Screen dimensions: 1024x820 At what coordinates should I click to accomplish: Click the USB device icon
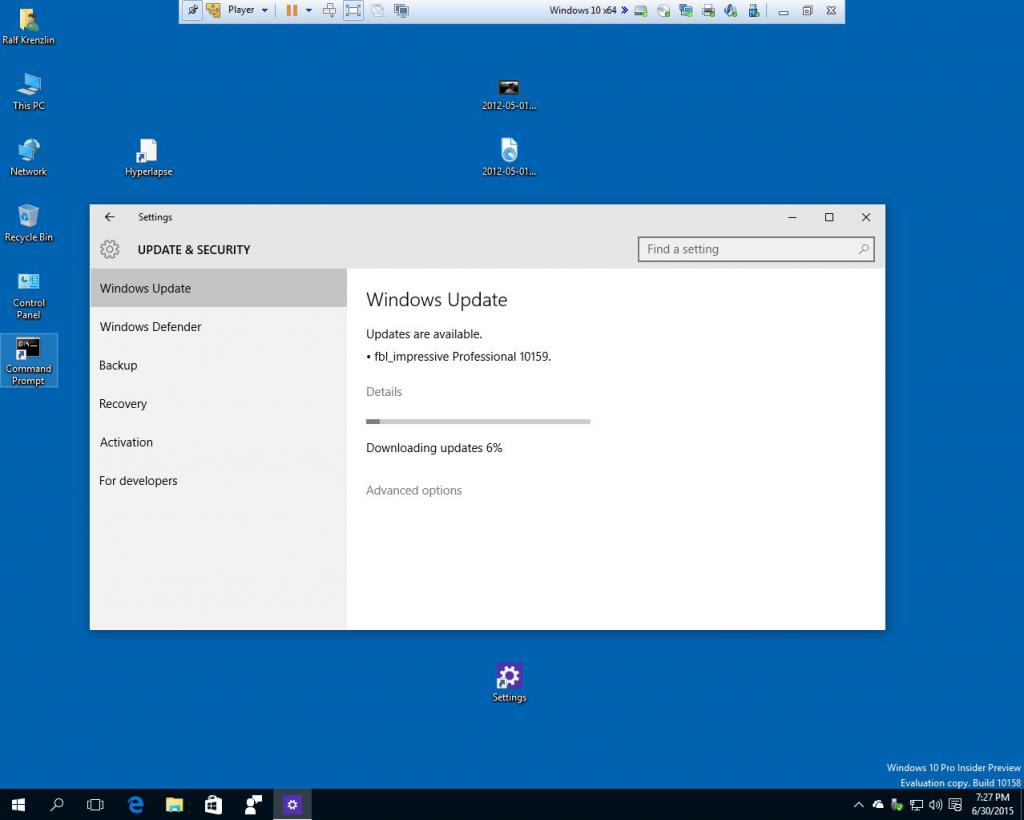point(753,11)
